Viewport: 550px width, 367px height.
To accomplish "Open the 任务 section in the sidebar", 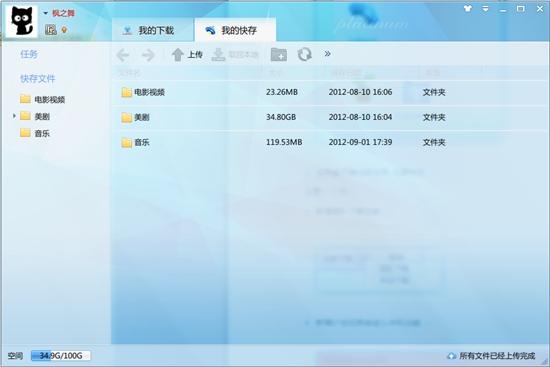I will tap(29, 54).
